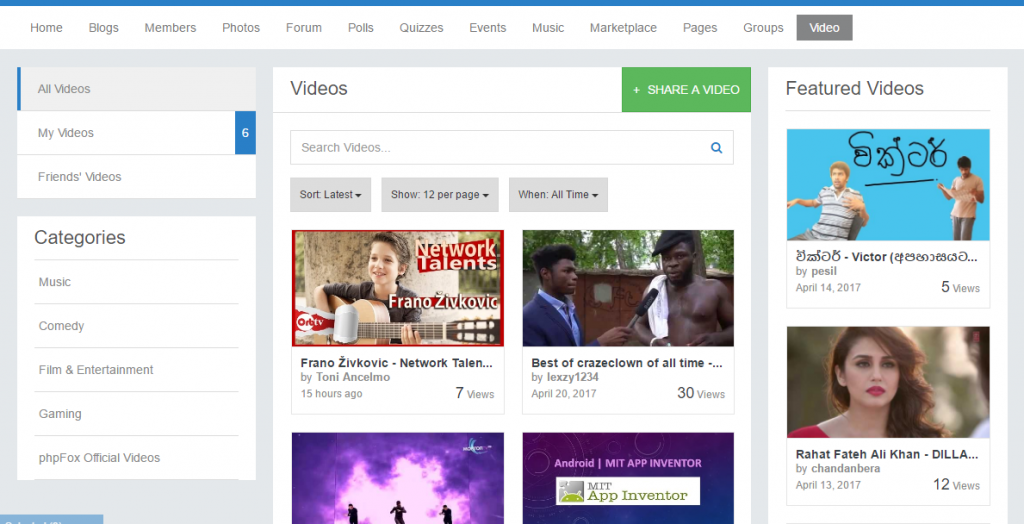
Task: Open lexzy1234's profile link
Action: [572, 377]
